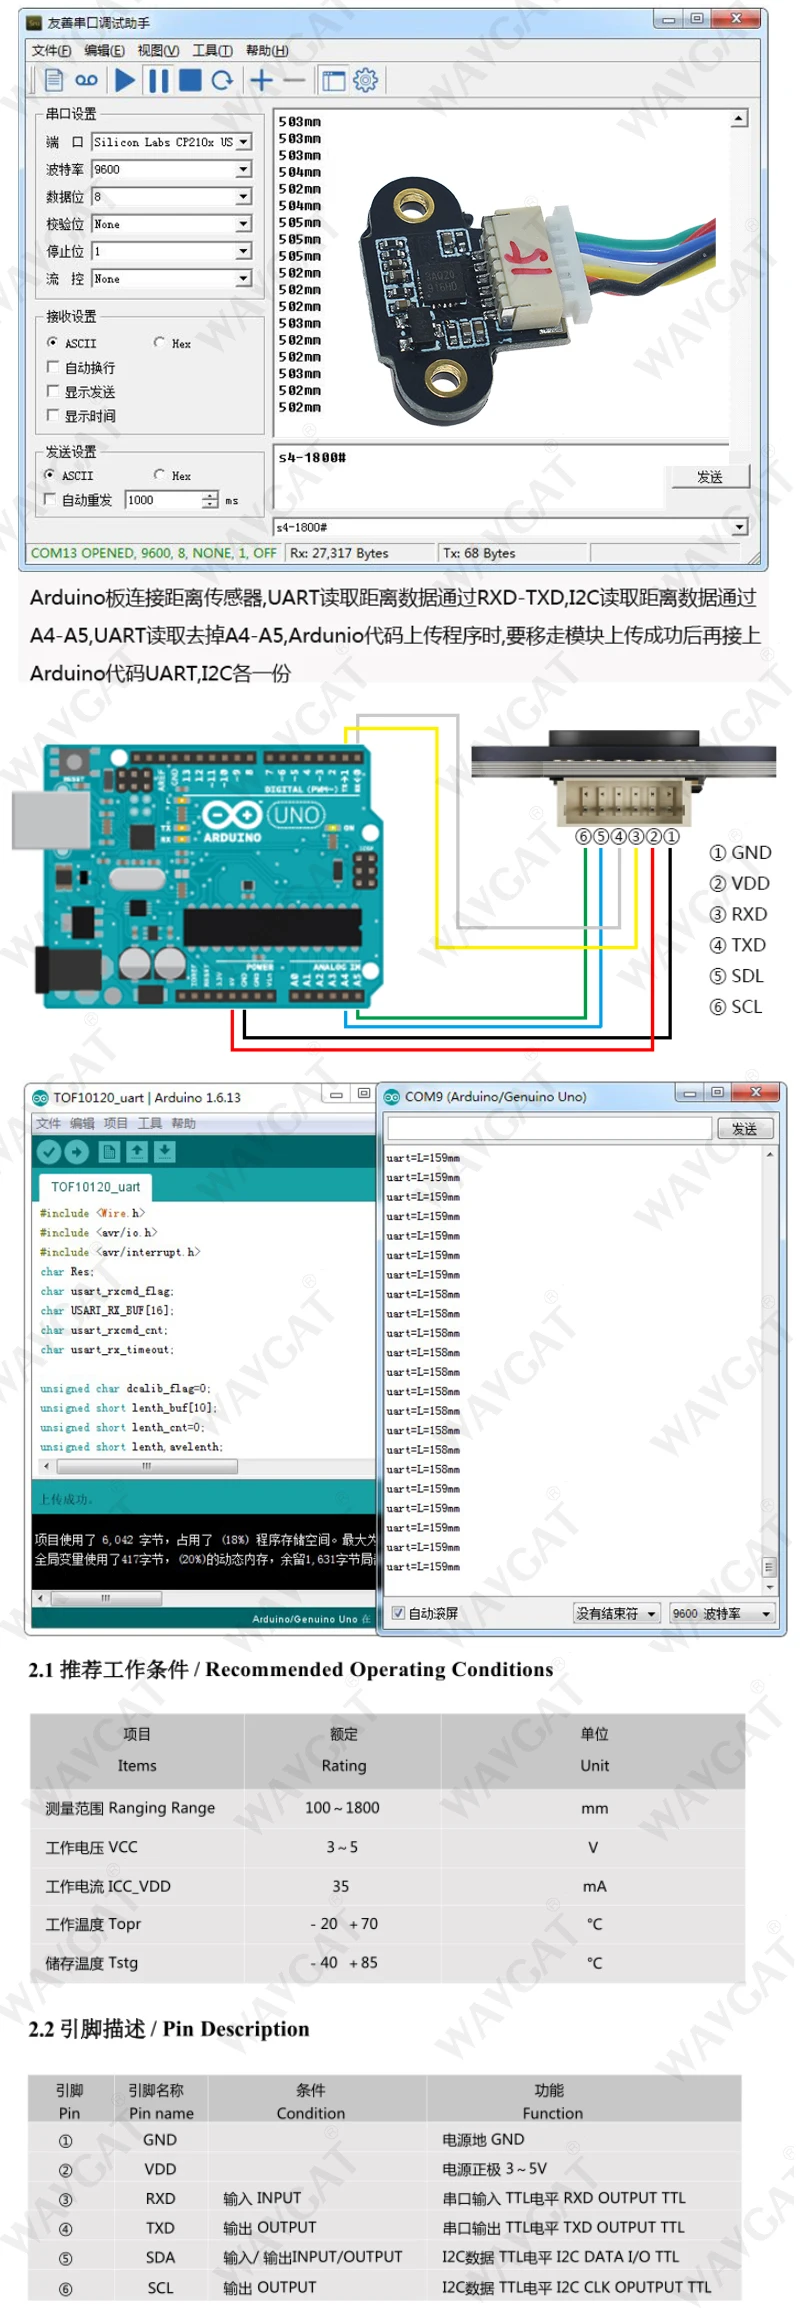The width and height of the screenshot is (800, 2319).
Task: Select ASCII radio under 发送设置
Action: click(50, 475)
